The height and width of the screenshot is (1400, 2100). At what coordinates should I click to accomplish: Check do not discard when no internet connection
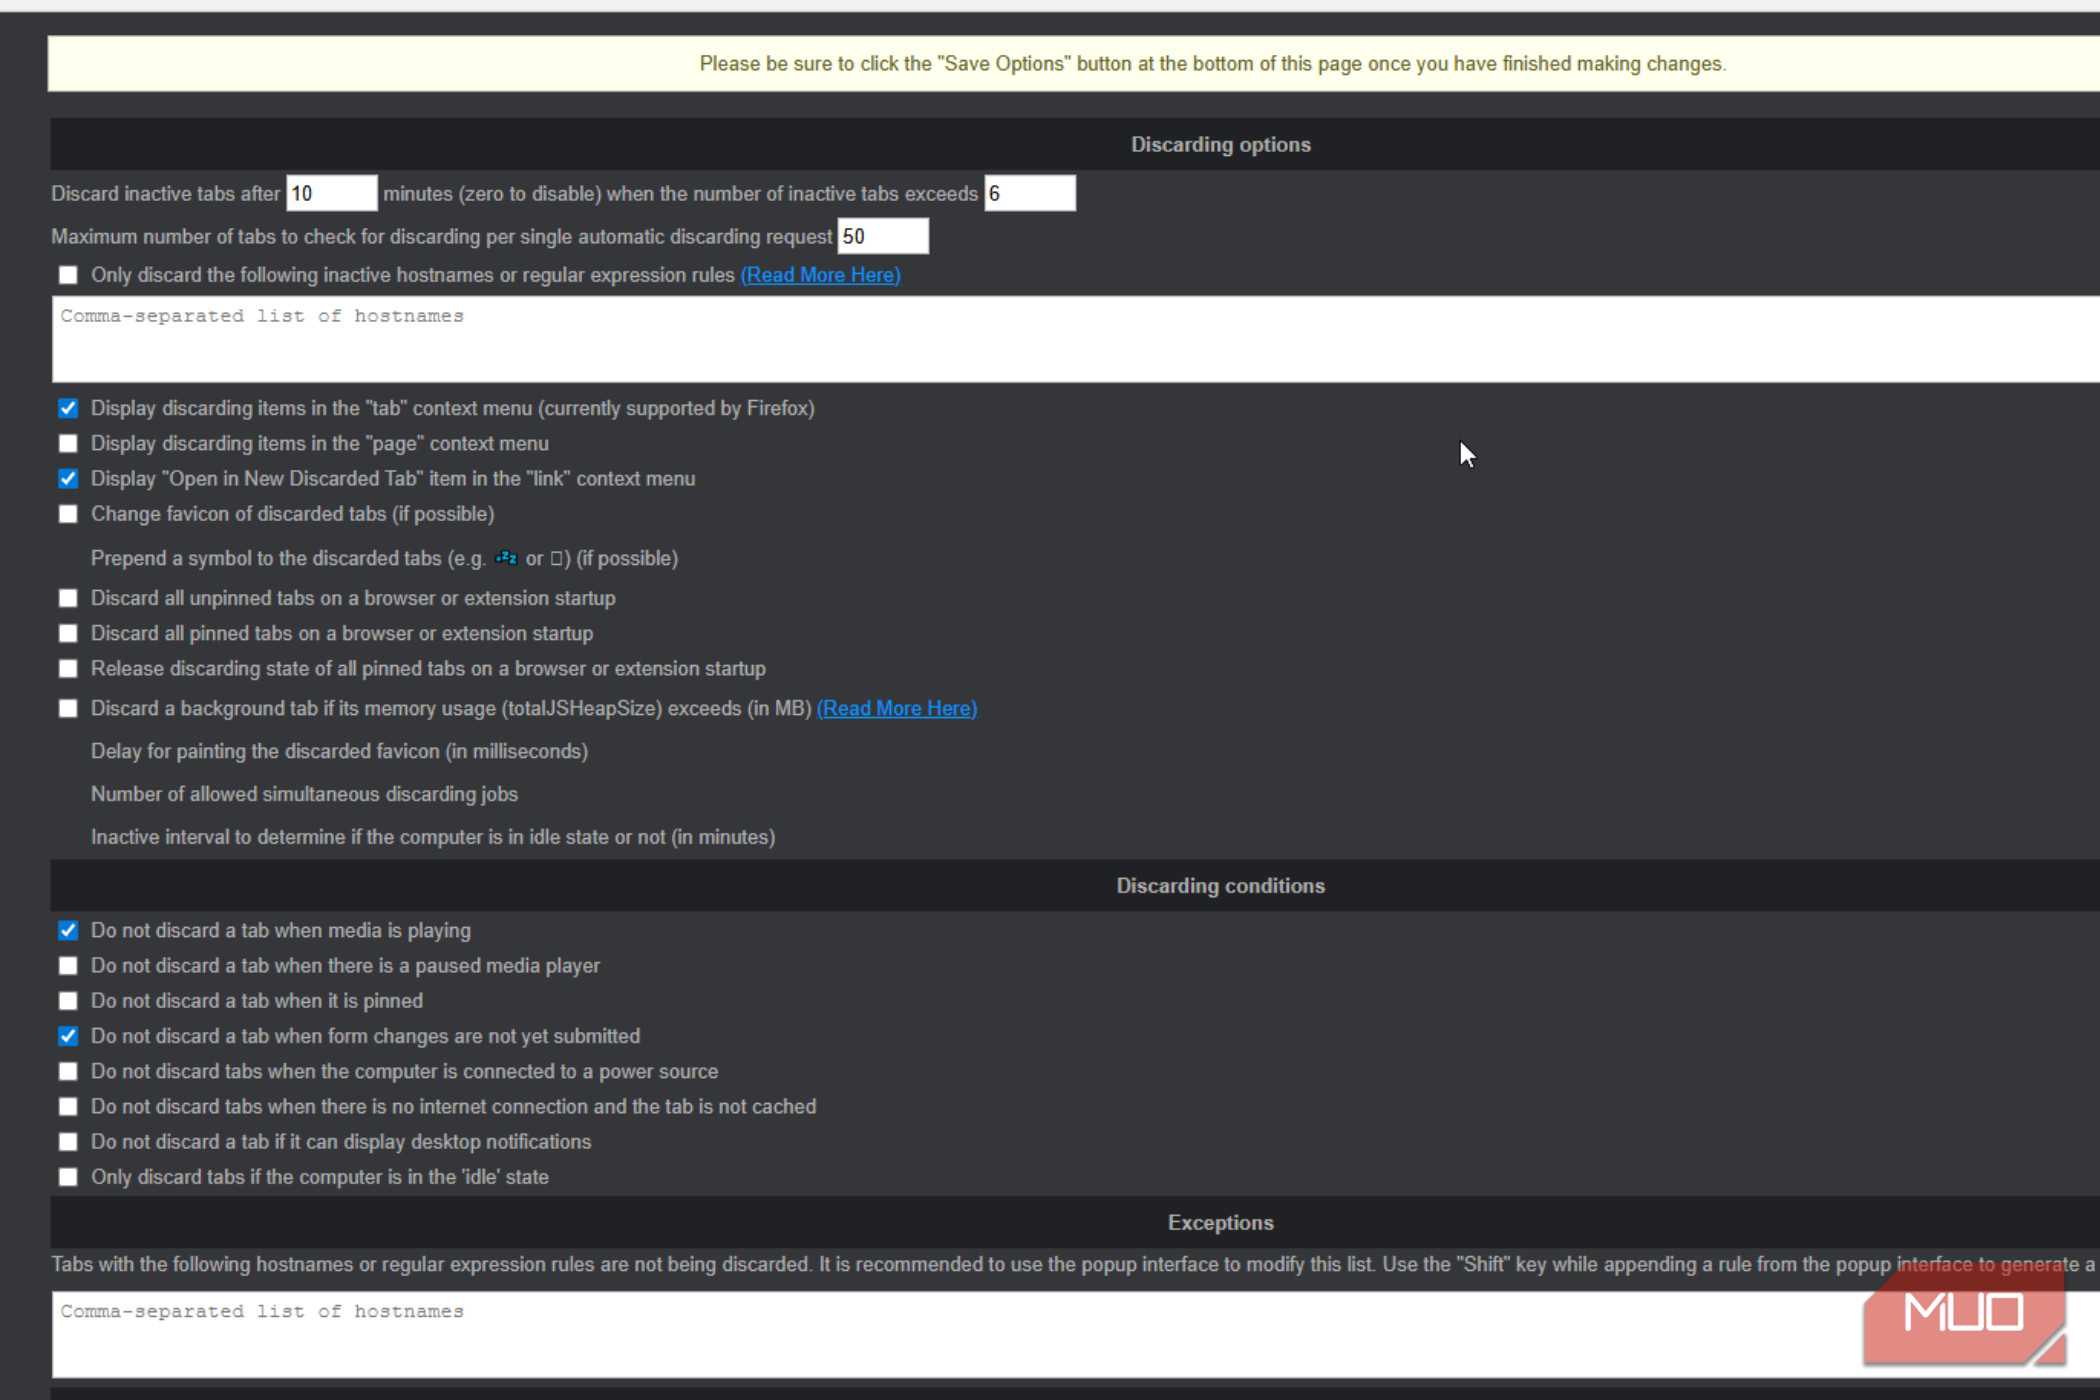pos(68,1106)
